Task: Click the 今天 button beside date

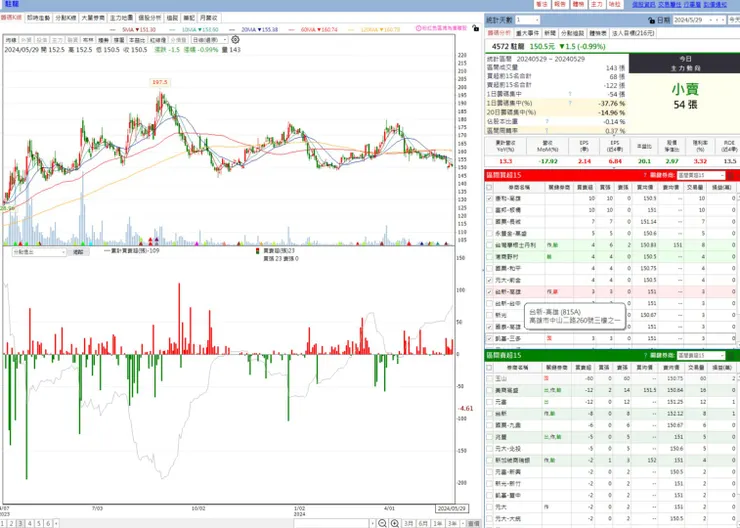Action: click(733, 20)
